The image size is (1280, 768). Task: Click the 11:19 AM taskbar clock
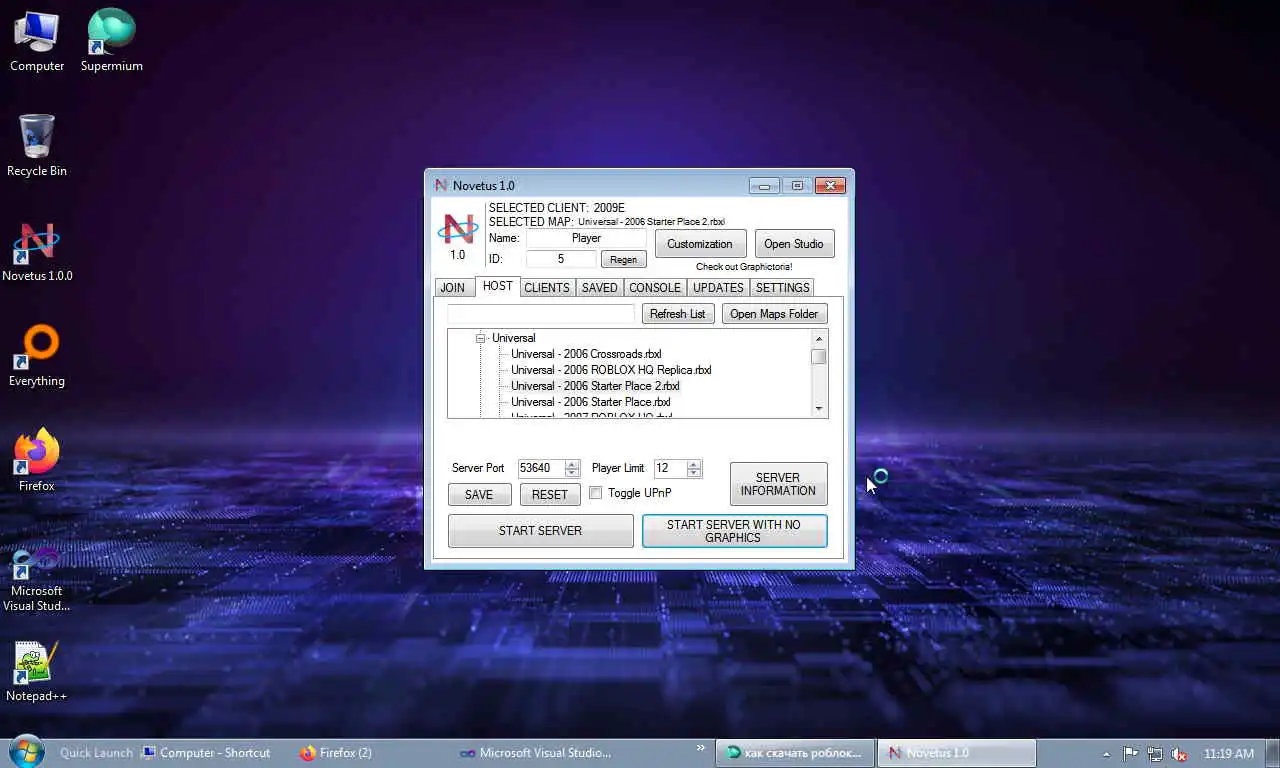(1229, 754)
